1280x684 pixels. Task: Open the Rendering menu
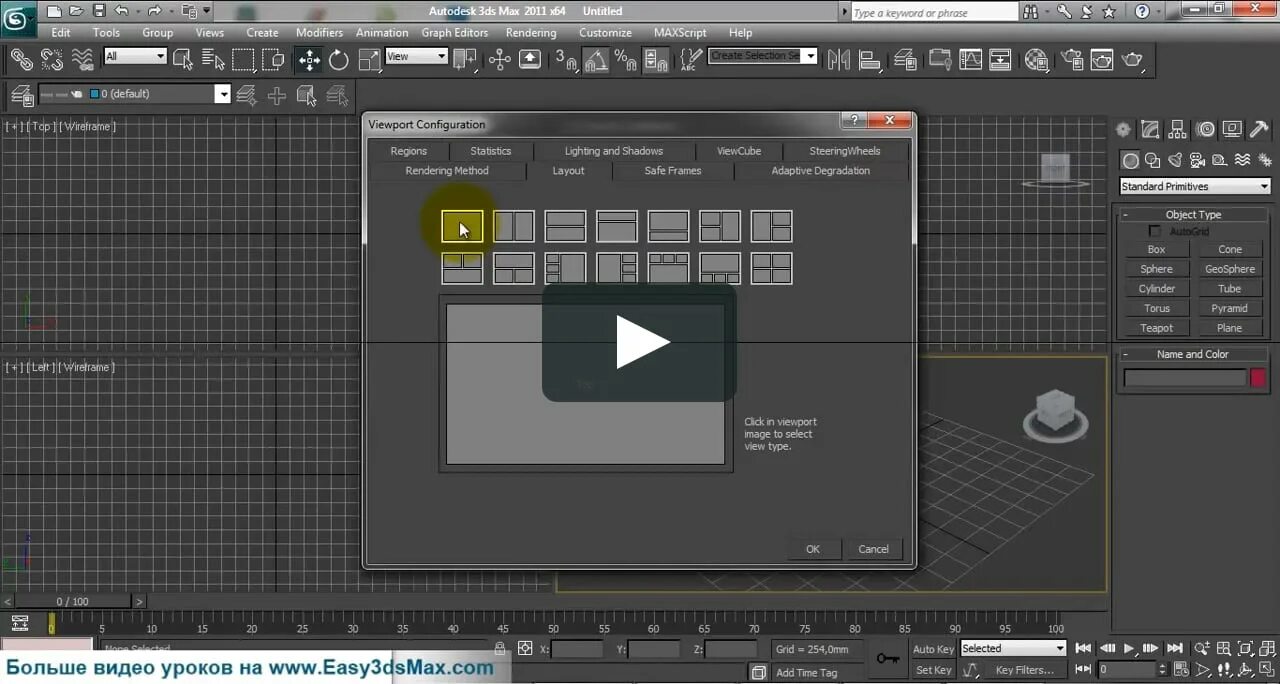pos(531,32)
